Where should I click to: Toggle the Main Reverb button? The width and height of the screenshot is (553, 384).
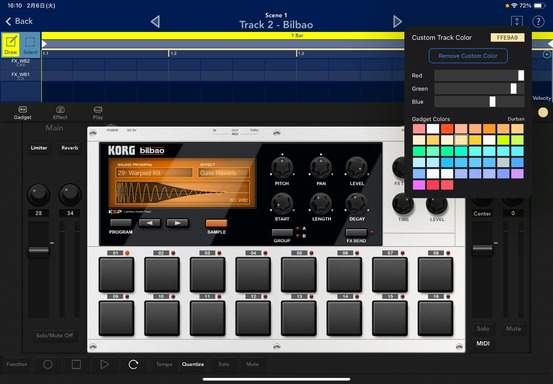(x=69, y=148)
